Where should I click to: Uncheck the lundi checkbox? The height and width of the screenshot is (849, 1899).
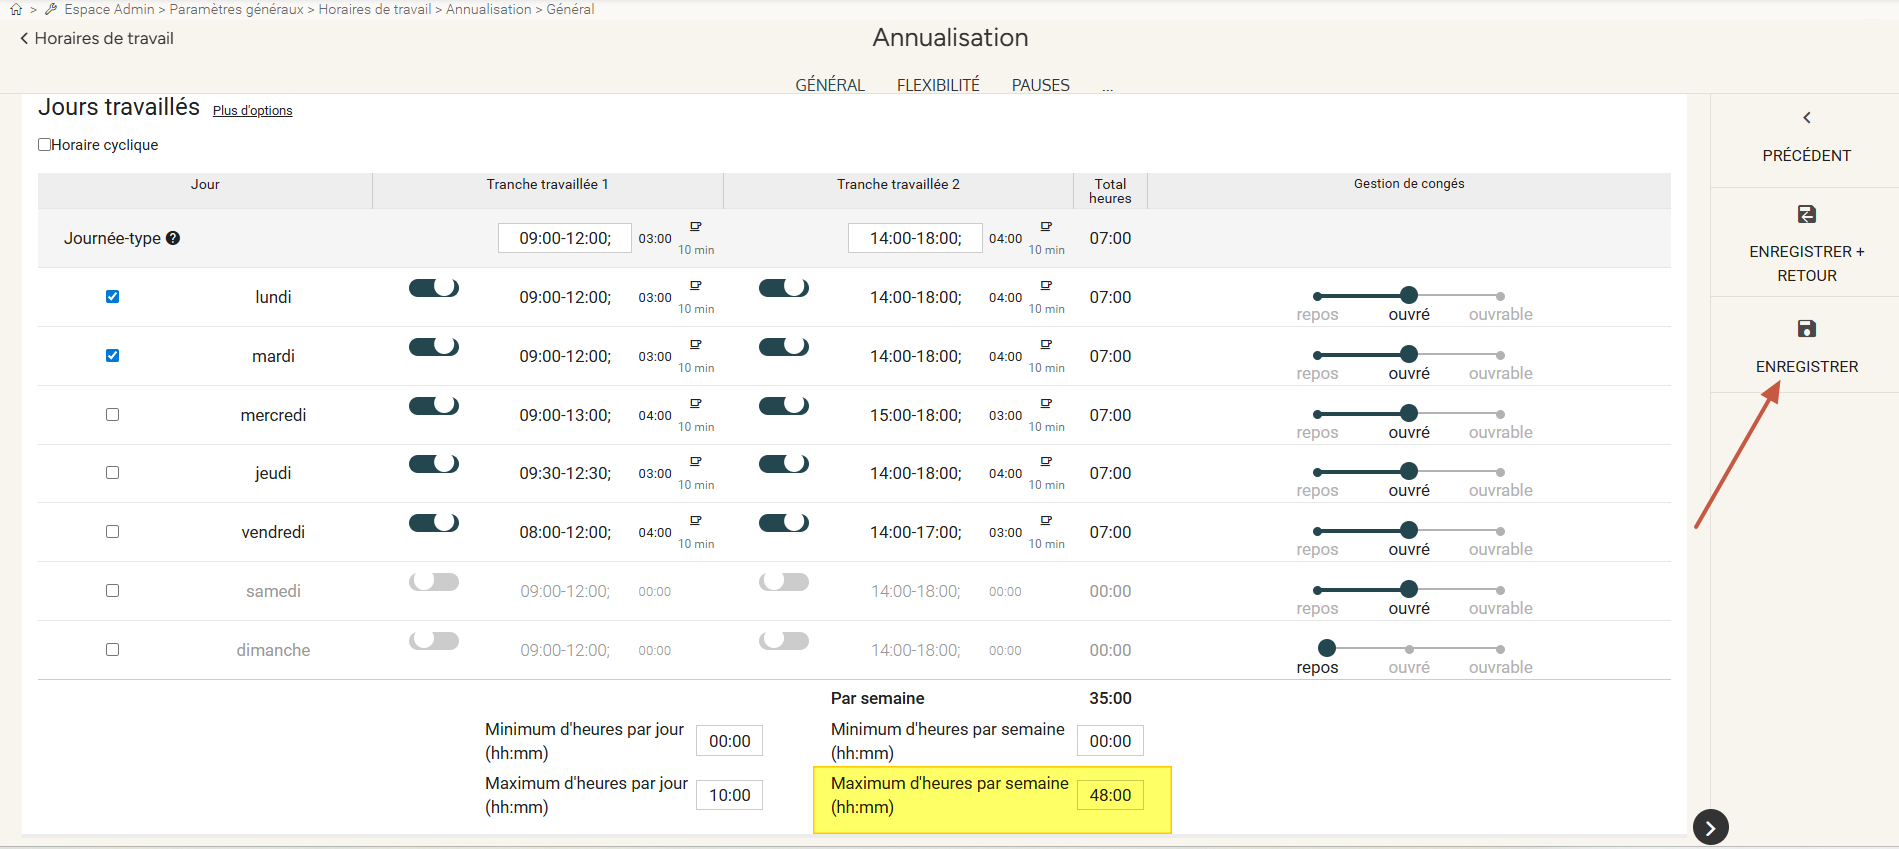tap(113, 297)
